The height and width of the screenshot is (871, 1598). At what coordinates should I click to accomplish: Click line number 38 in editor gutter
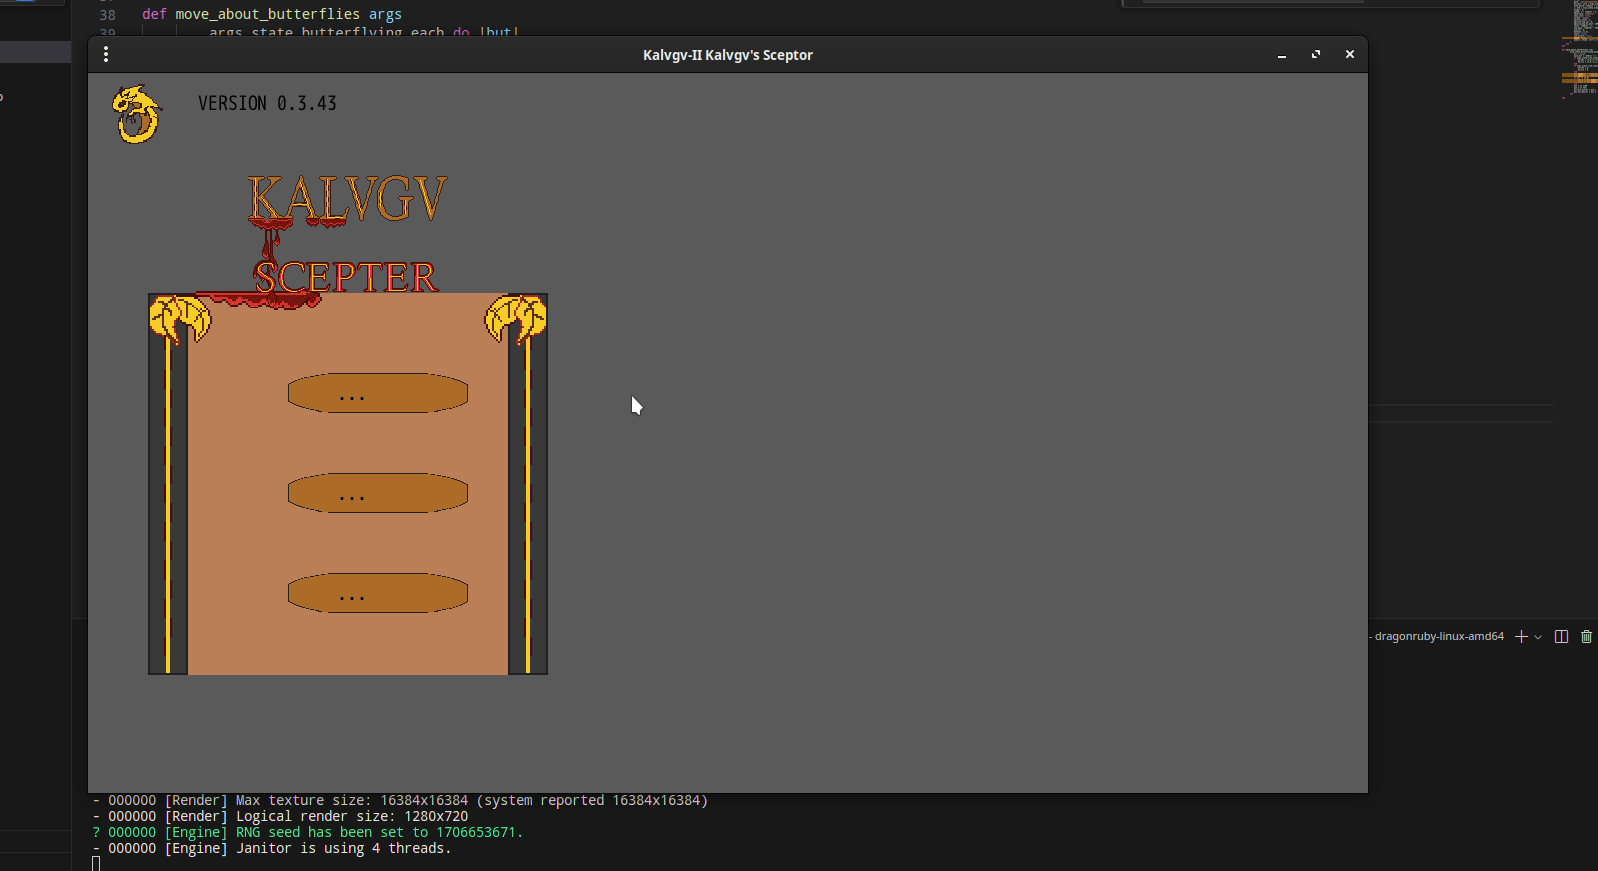(108, 15)
